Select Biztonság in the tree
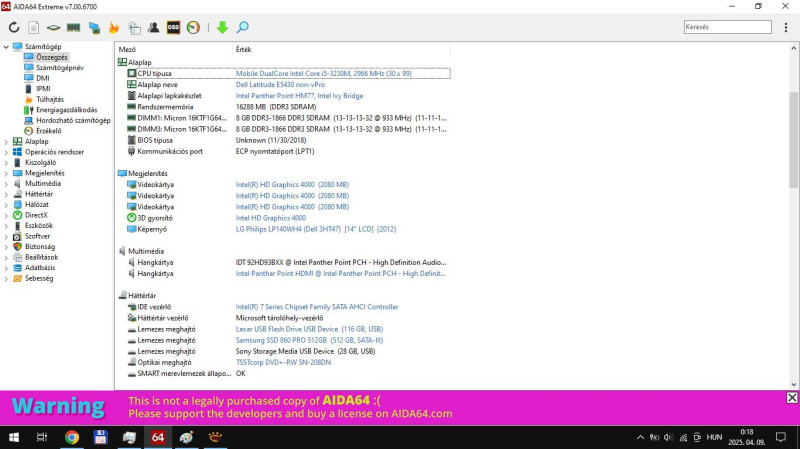The width and height of the screenshot is (800, 449). pyautogui.click(x=40, y=246)
